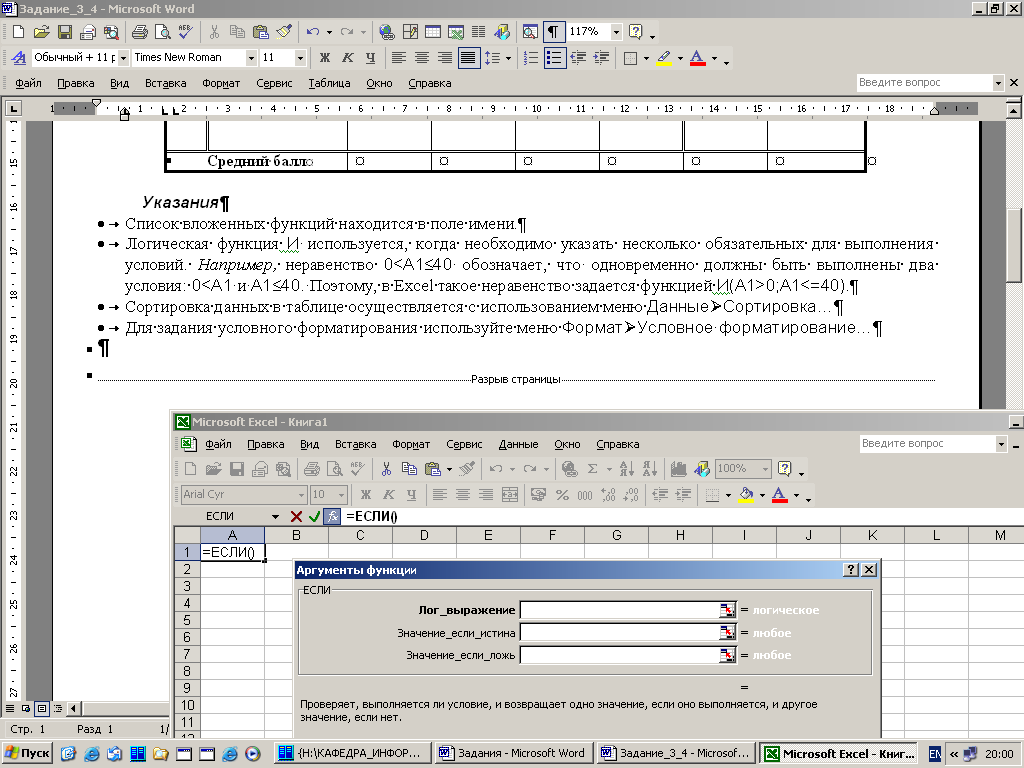The height and width of the screenshot is (768, 1024).
Task: Toggle Show/Hide paragraph marks in Word
Action: 553,31
